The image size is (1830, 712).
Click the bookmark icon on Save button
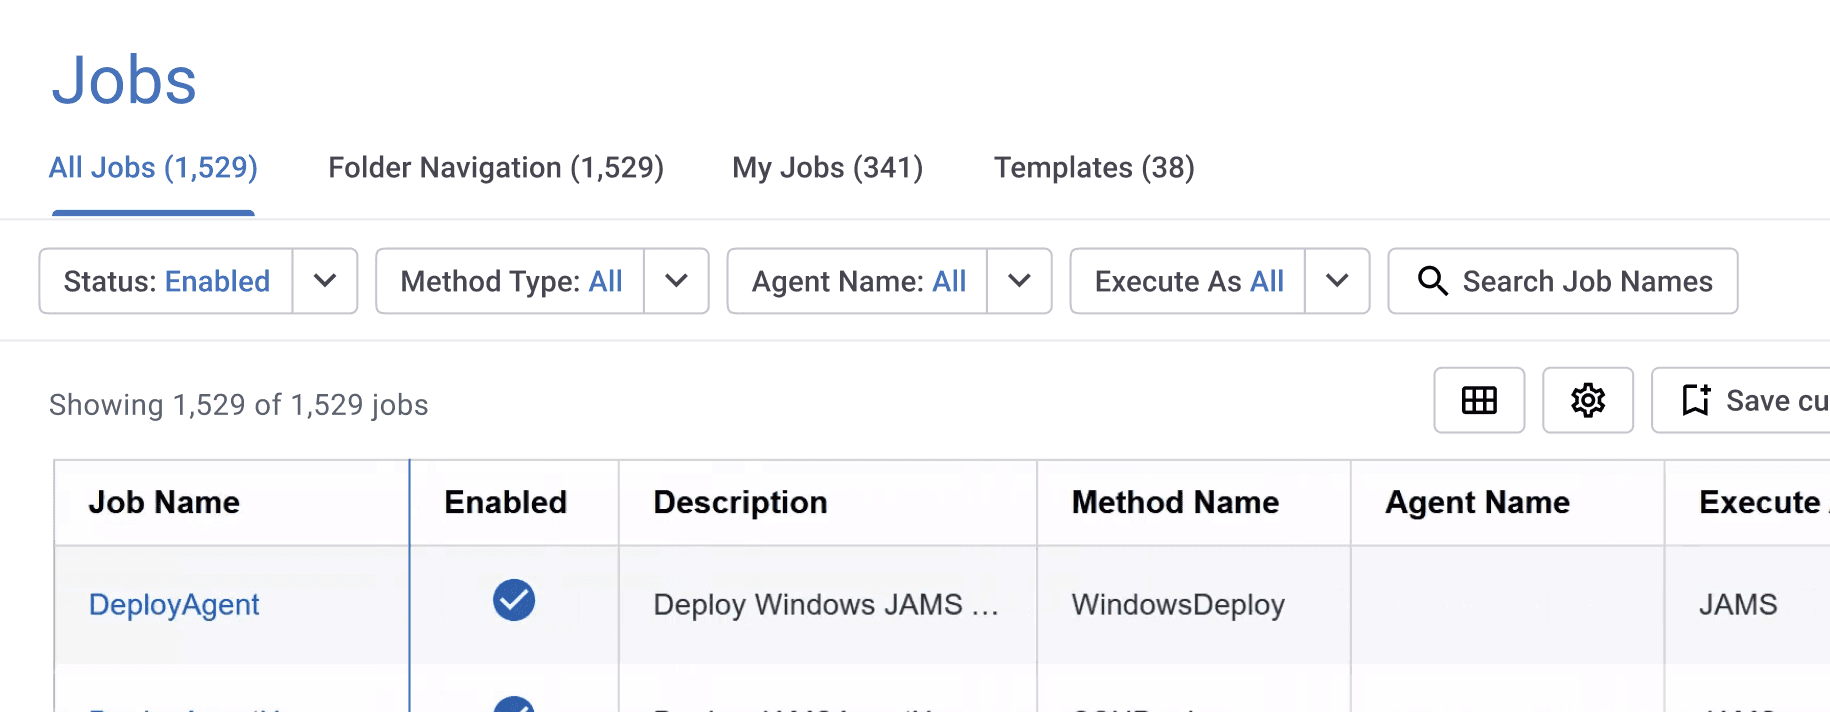(x=1696, y=400)
